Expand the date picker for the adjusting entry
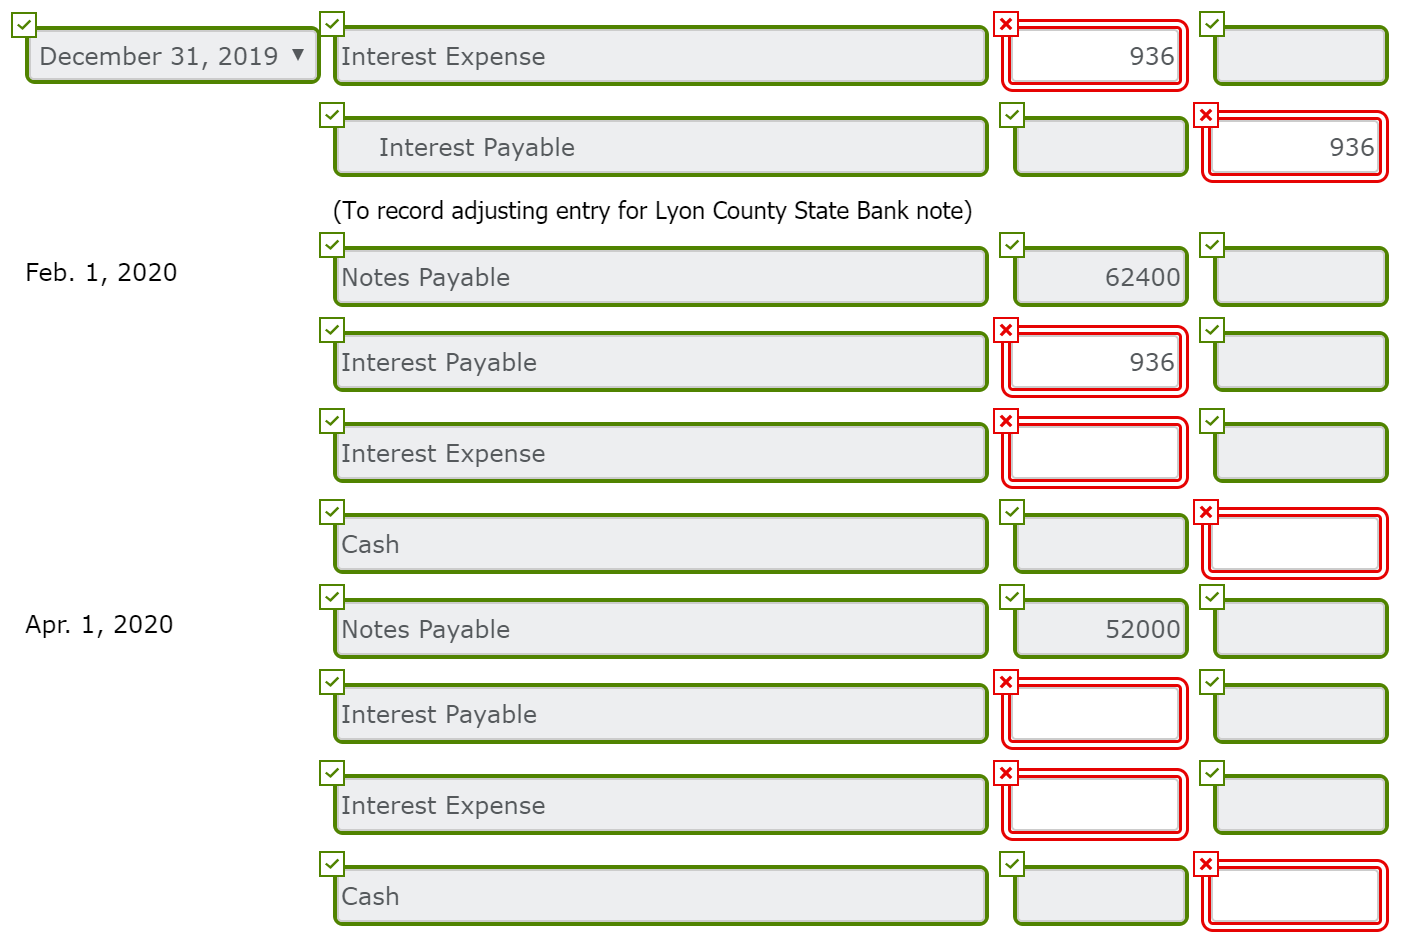 pyautogui.click(x=170, y=56)
